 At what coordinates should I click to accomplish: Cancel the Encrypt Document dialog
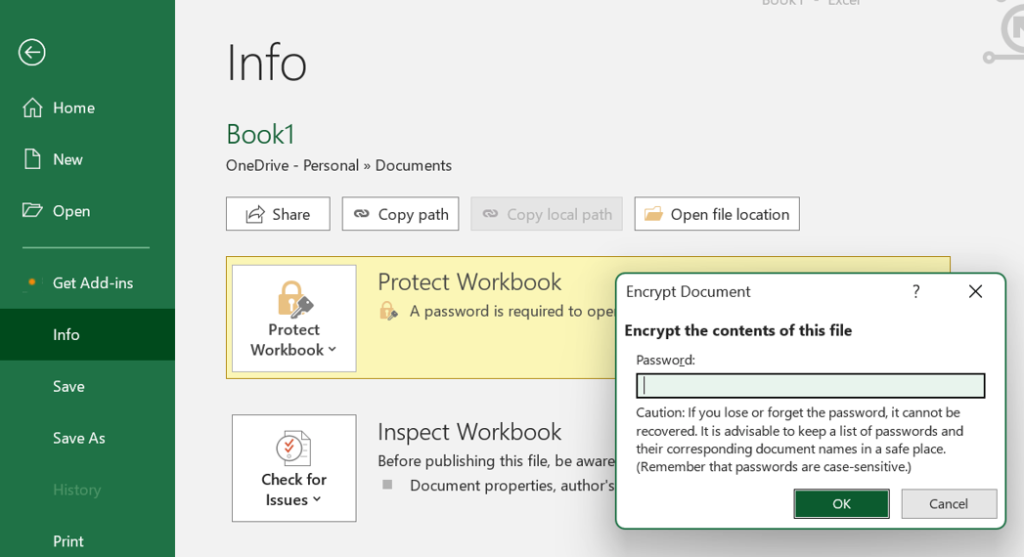[x=948, y=504]
